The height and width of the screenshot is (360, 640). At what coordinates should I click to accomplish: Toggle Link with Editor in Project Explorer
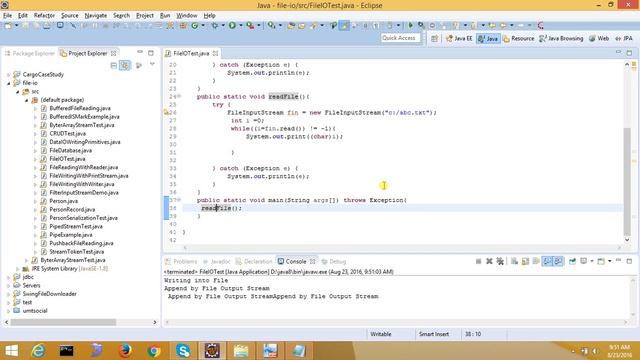[x=124, y=65]
